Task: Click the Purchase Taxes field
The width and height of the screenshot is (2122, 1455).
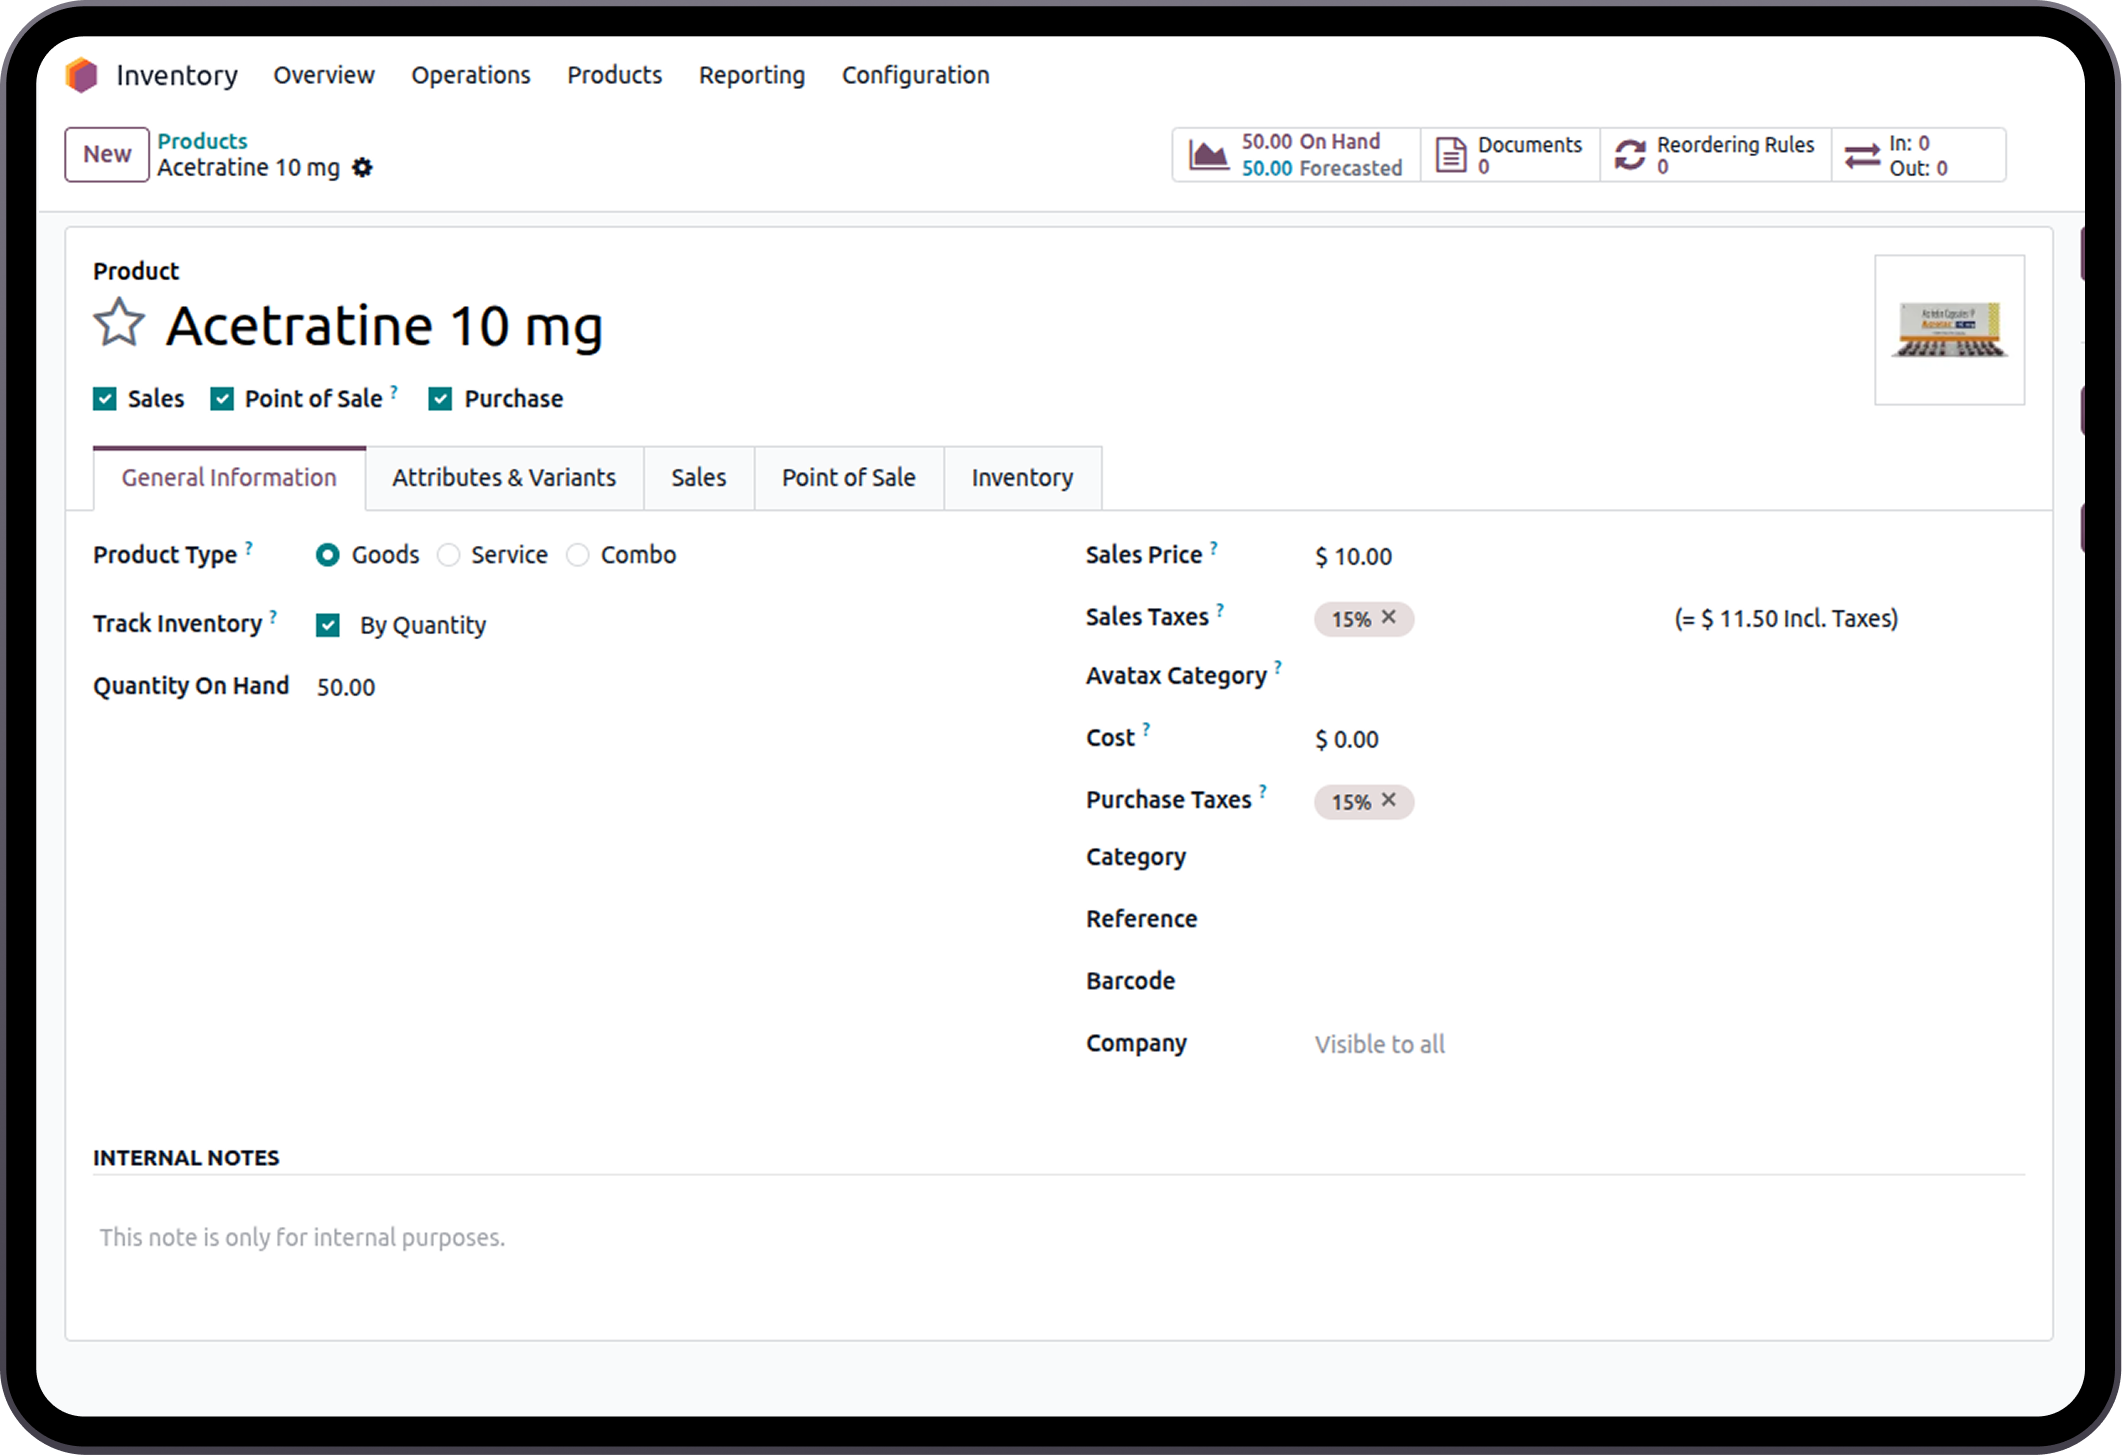Action: [1668, 801]
